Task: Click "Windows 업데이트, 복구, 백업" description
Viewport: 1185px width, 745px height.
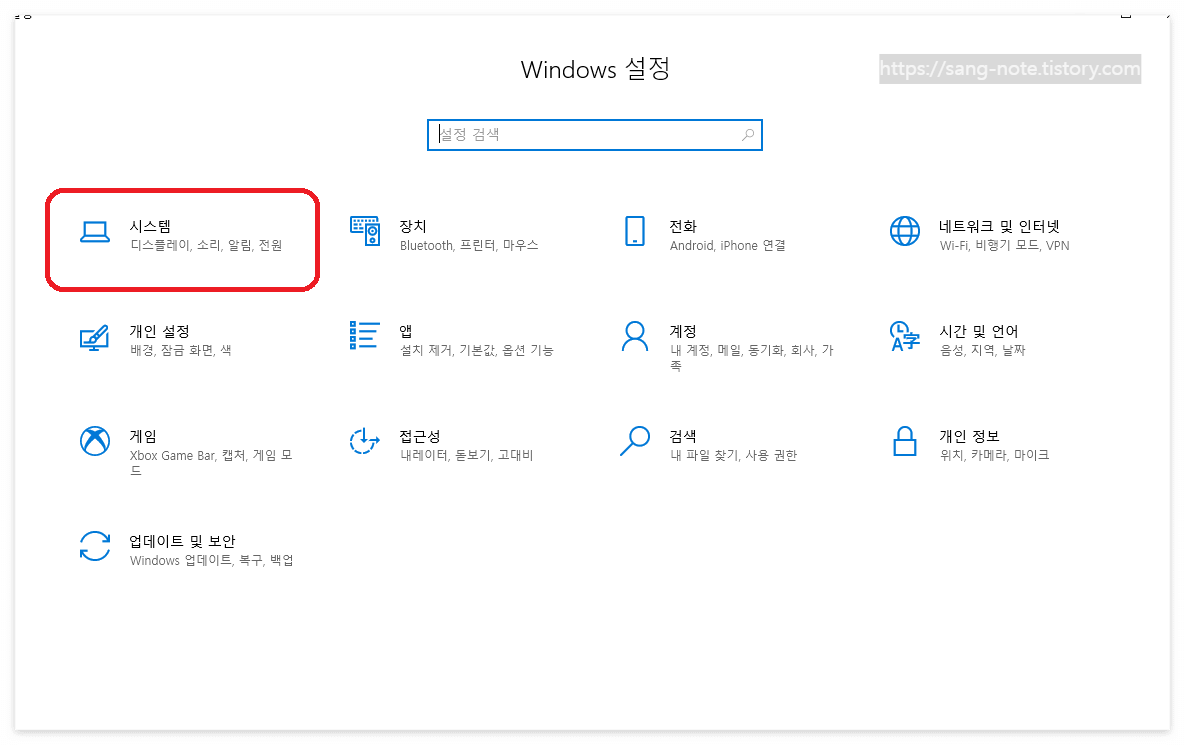Action: coord(212,561)
